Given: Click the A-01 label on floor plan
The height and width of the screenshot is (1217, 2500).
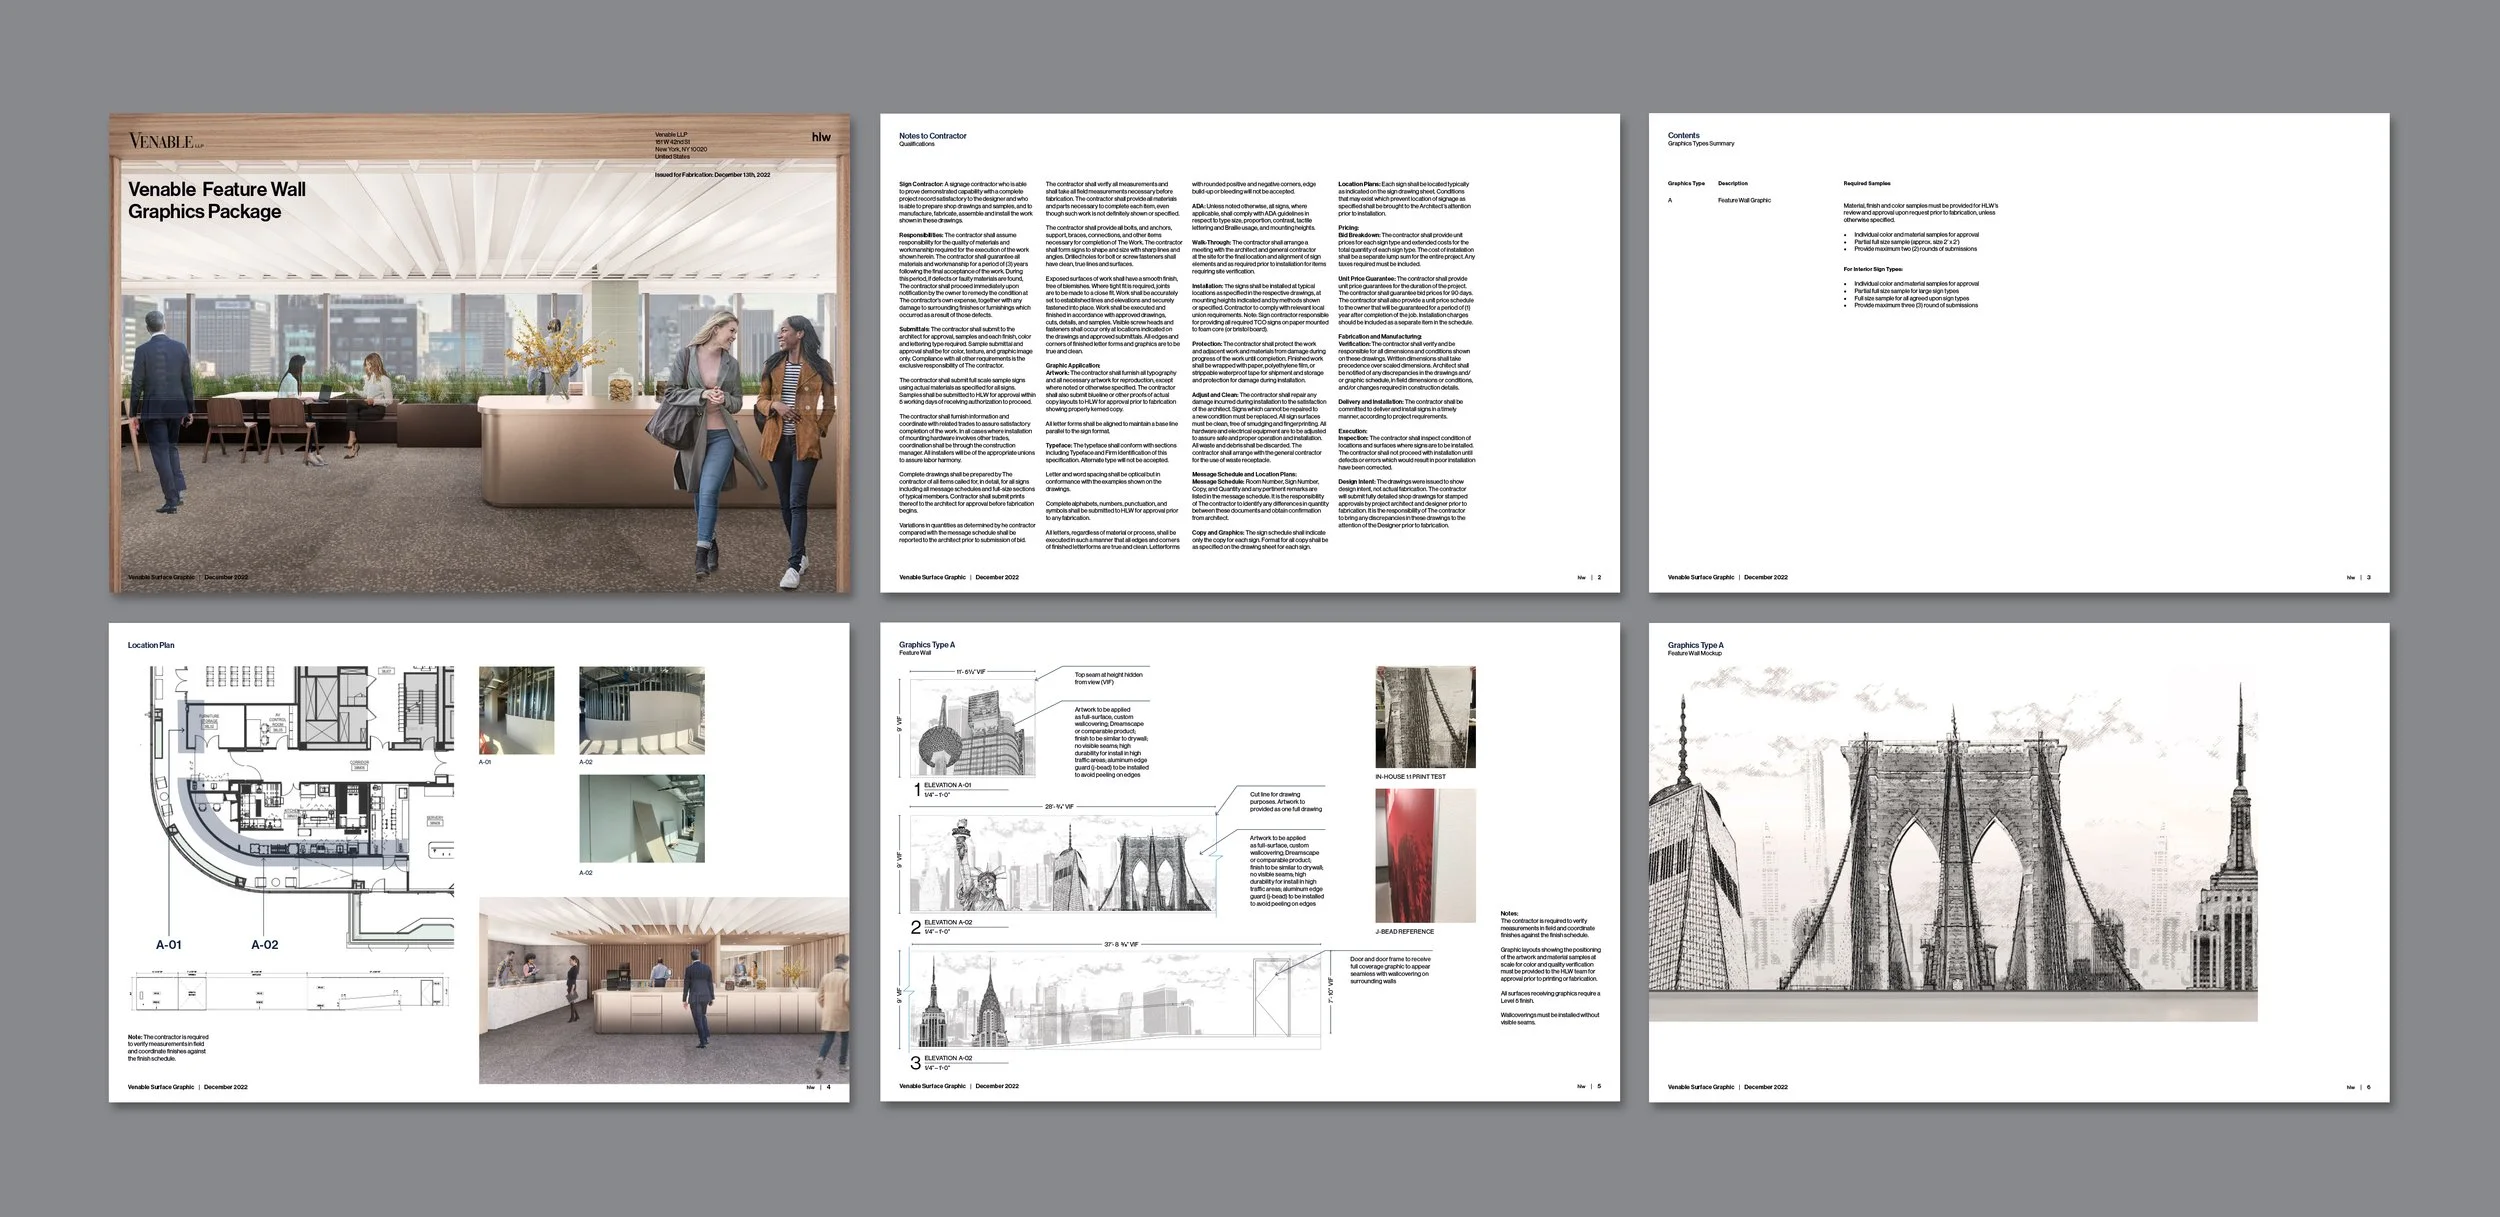Looking at the screenshot, I should [169, 944].
